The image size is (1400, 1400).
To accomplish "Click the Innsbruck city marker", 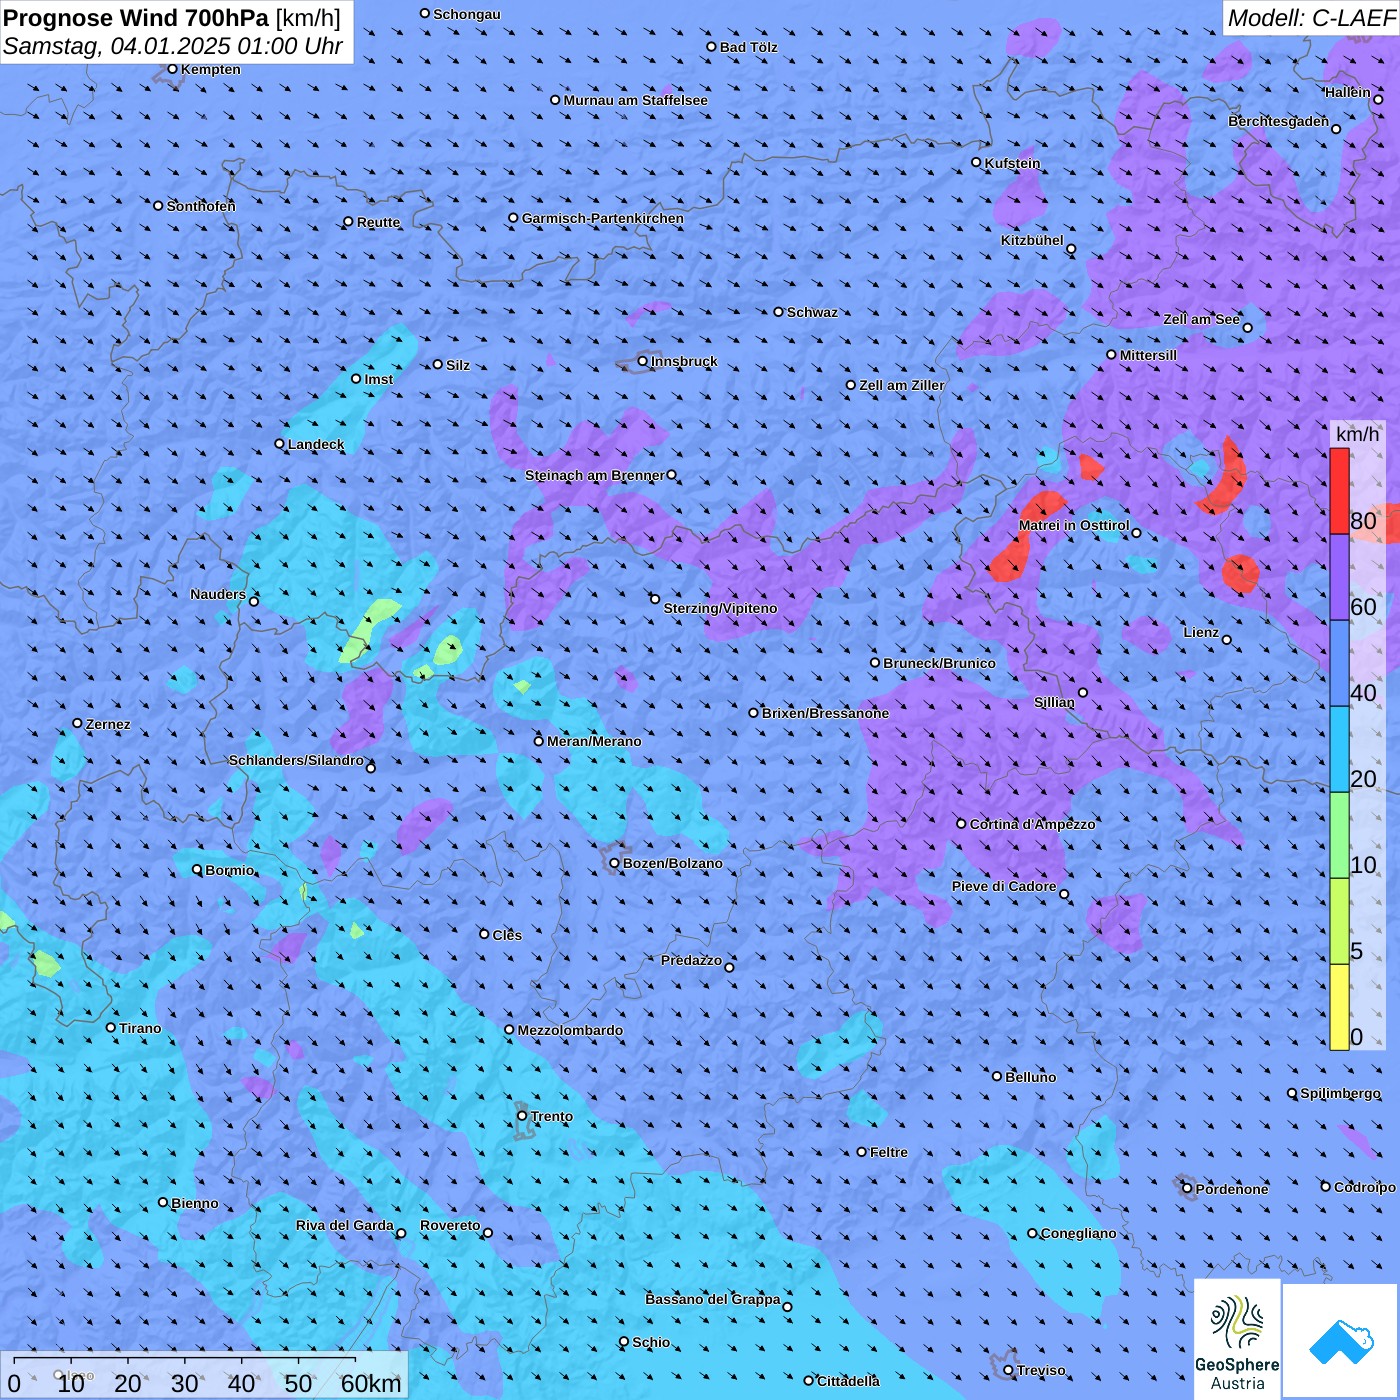I will pos(643,362).
